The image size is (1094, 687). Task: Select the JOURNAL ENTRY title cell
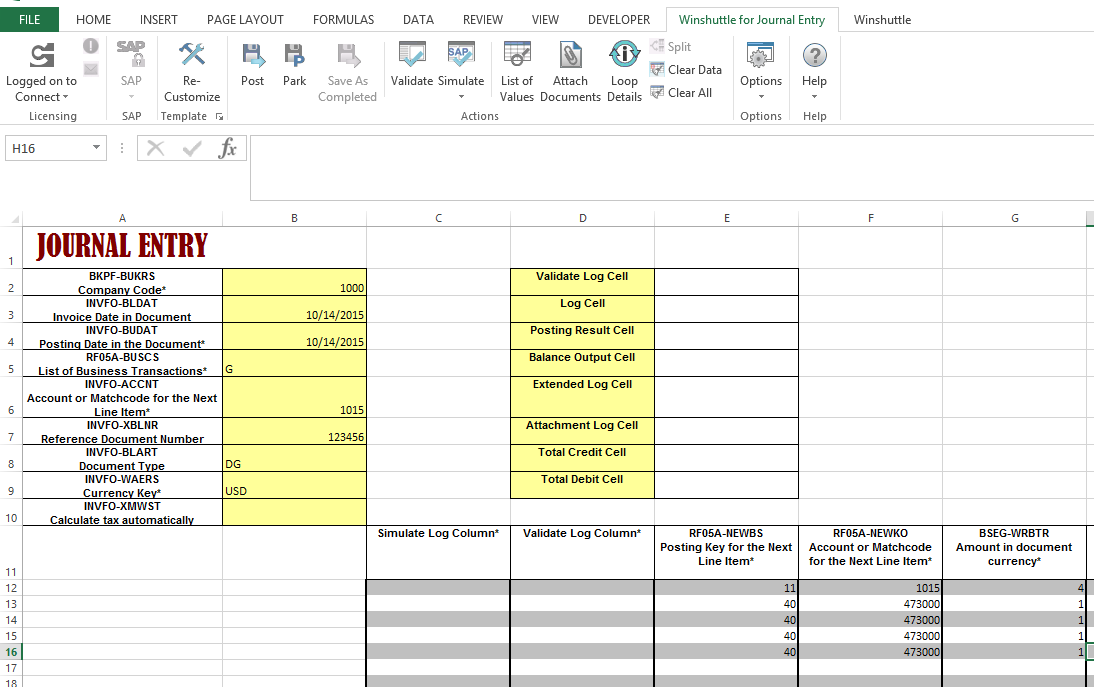pos(122,248)
